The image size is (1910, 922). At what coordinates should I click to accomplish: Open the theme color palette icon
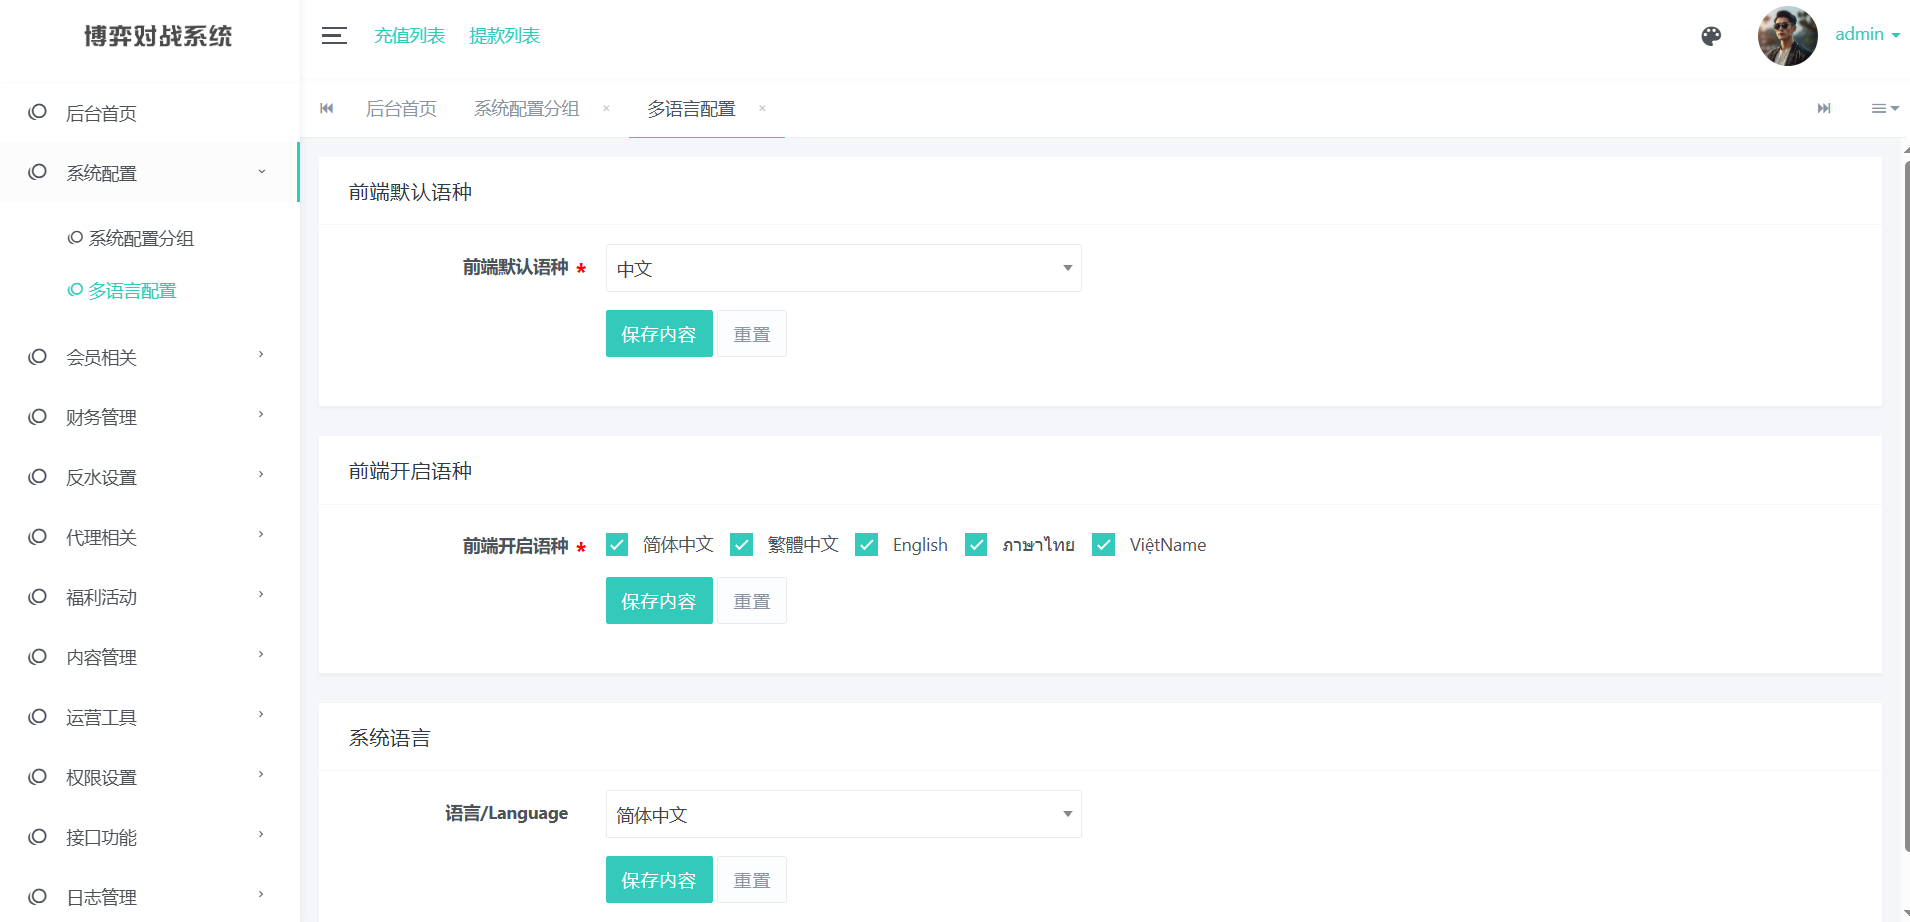[x=1711, y=36]
